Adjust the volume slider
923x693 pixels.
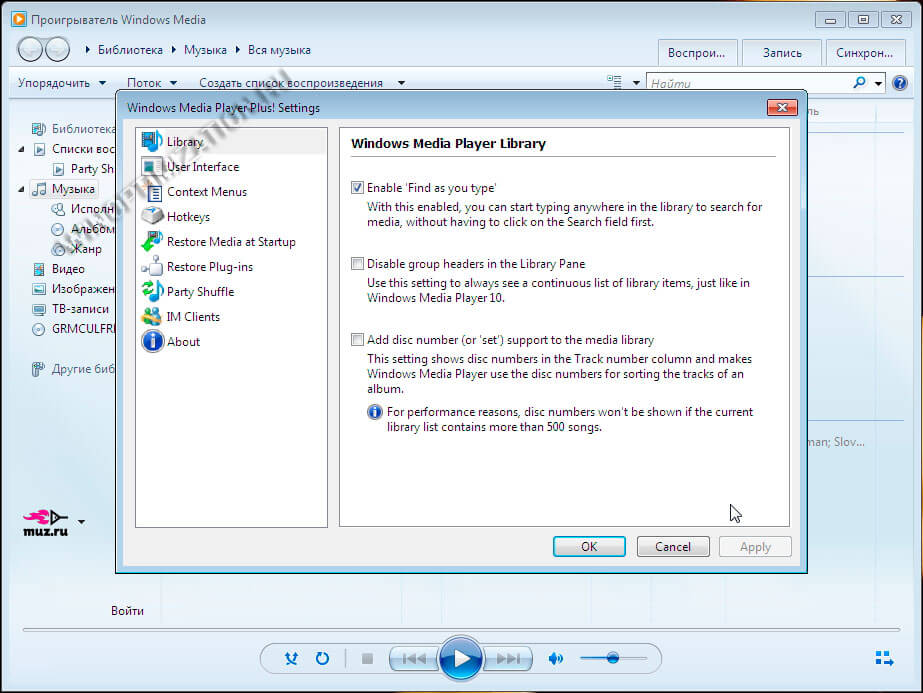point(612,658)
